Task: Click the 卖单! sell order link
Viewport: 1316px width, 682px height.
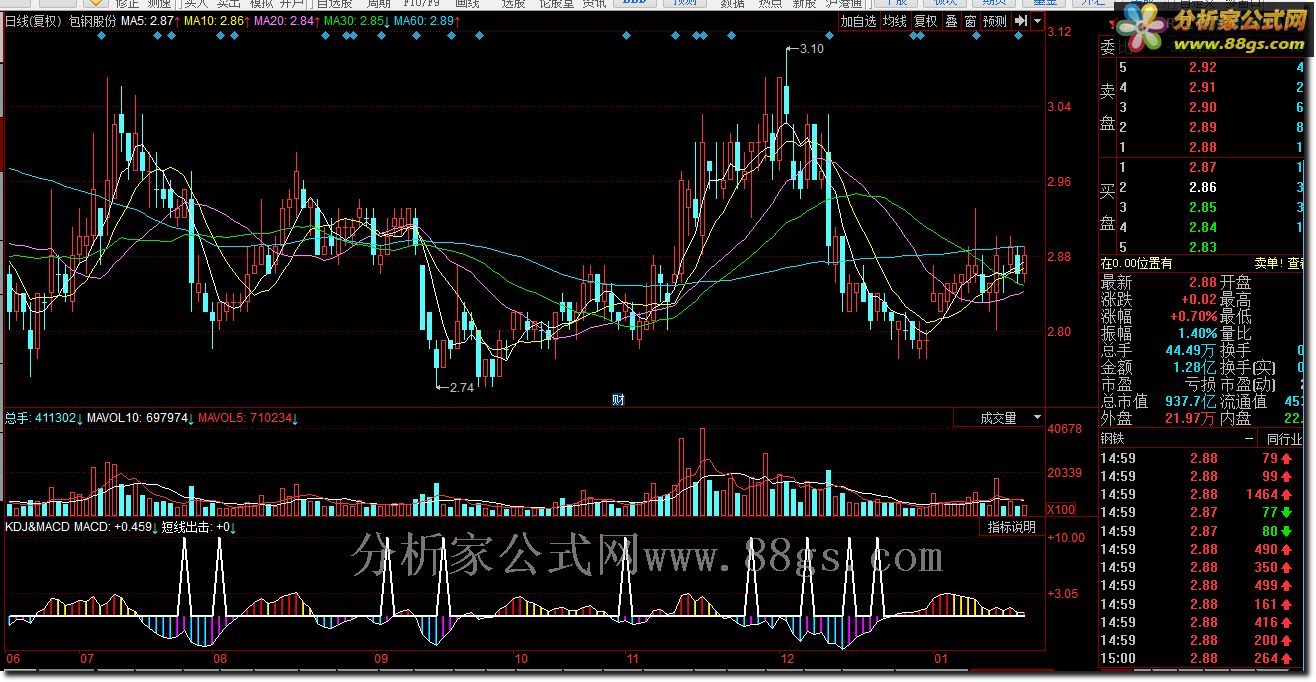Action: [1267, 264]
